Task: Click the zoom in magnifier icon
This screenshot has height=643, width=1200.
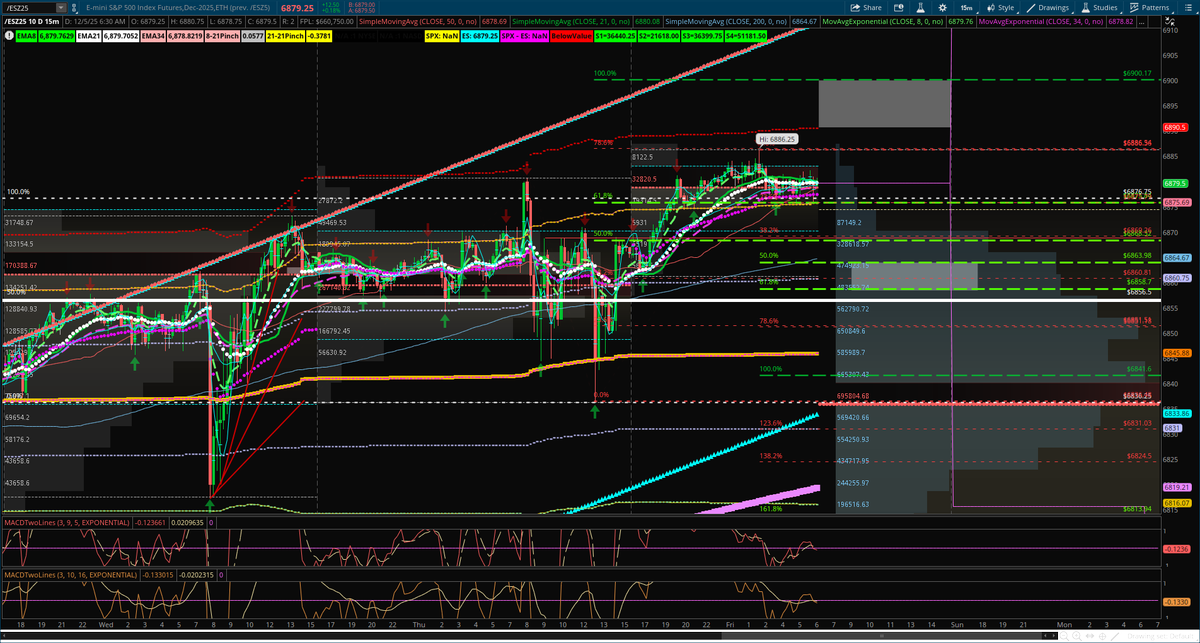Action: click(x=1077, y=636)
